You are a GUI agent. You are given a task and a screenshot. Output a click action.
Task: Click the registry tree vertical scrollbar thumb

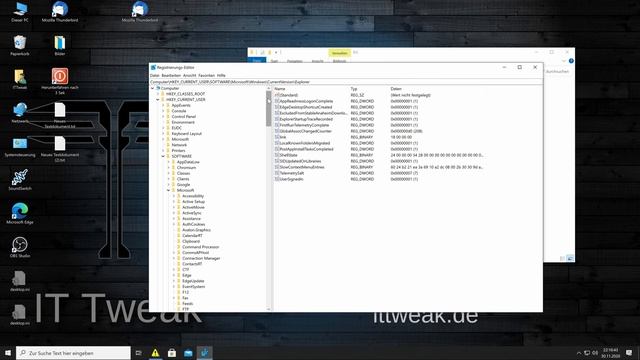coord(269,109)
